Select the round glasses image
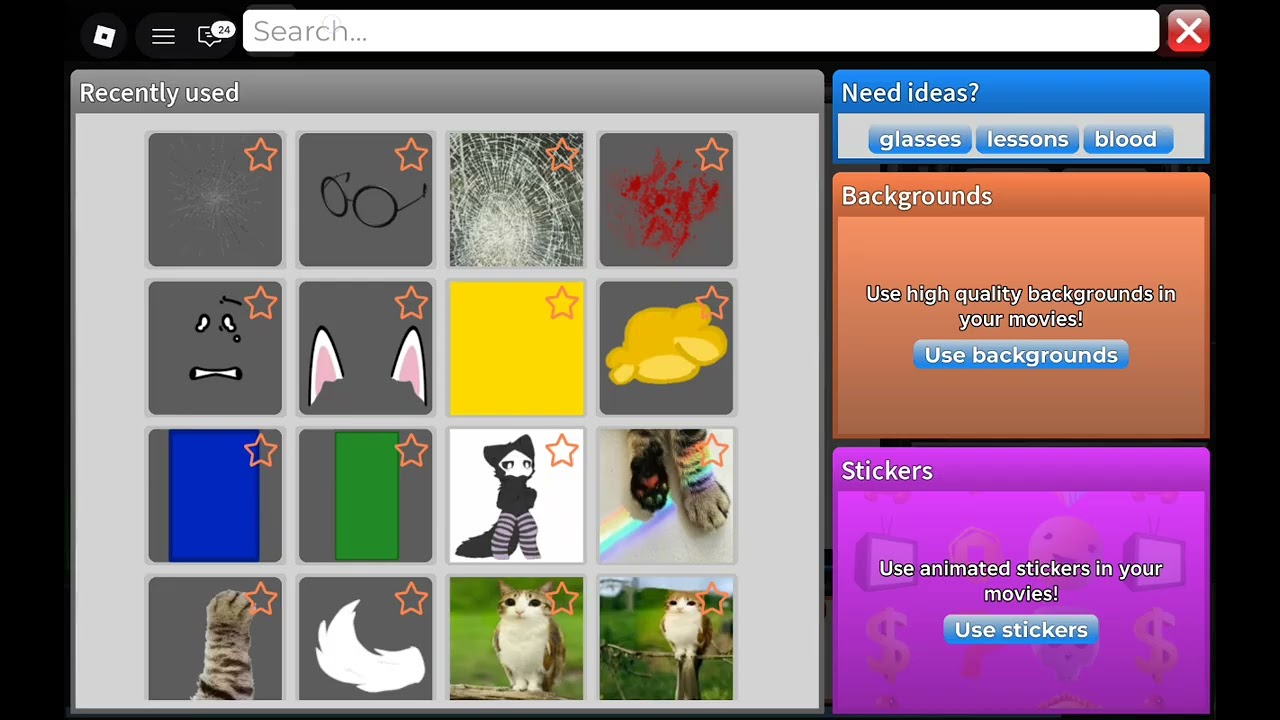This screenshot has height=720, width=1280. coord(366,200)
